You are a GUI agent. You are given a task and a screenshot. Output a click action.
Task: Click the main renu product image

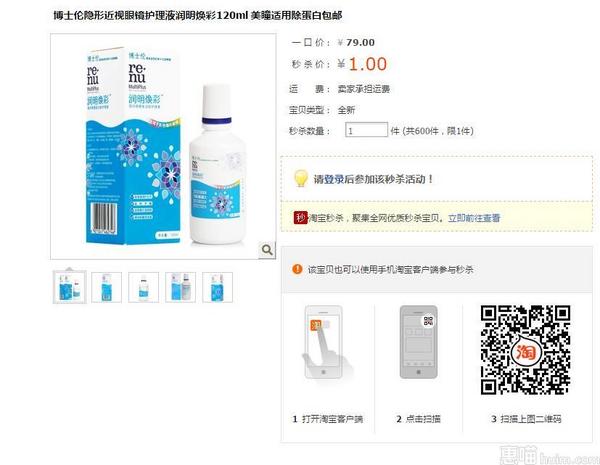tap(163, 147)
